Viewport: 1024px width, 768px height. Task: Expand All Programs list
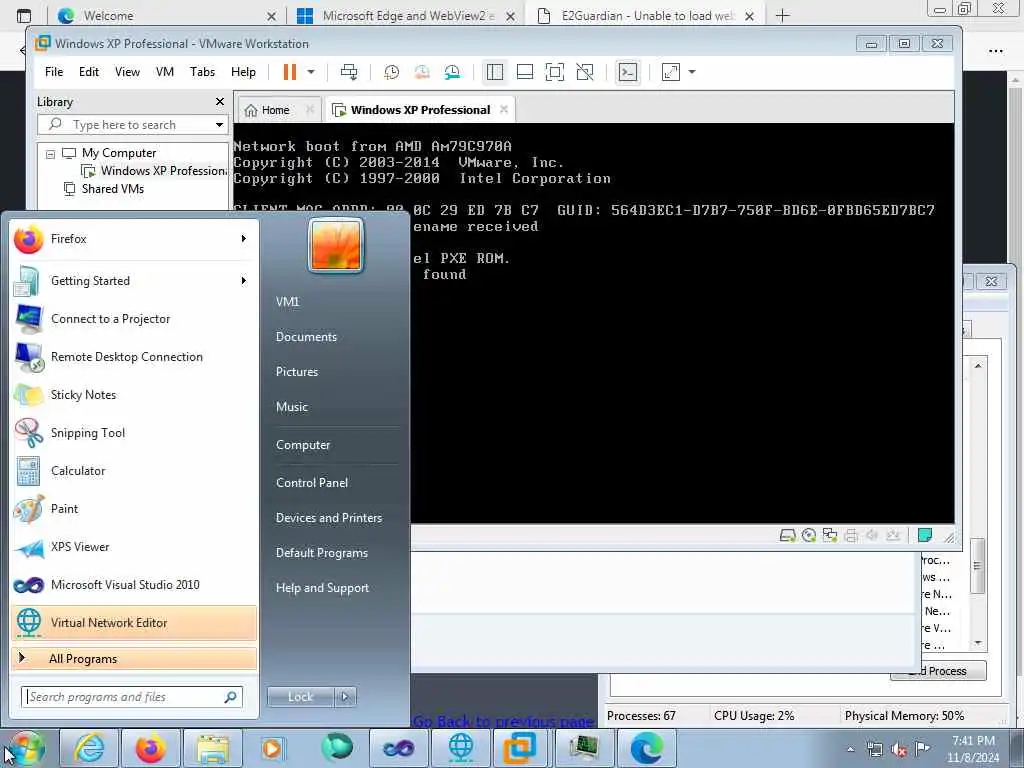pos(134,658)
